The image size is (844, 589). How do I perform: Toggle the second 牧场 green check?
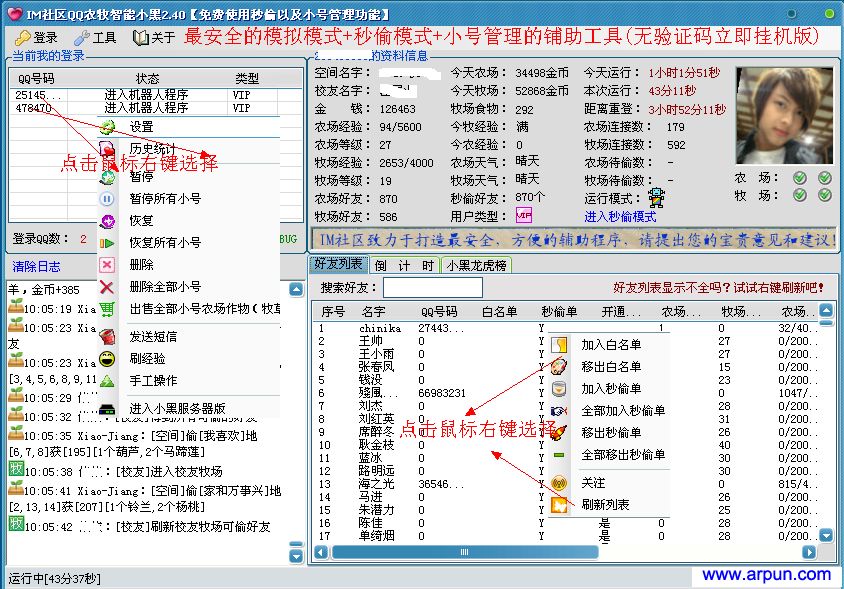click(x=825, y=195)
